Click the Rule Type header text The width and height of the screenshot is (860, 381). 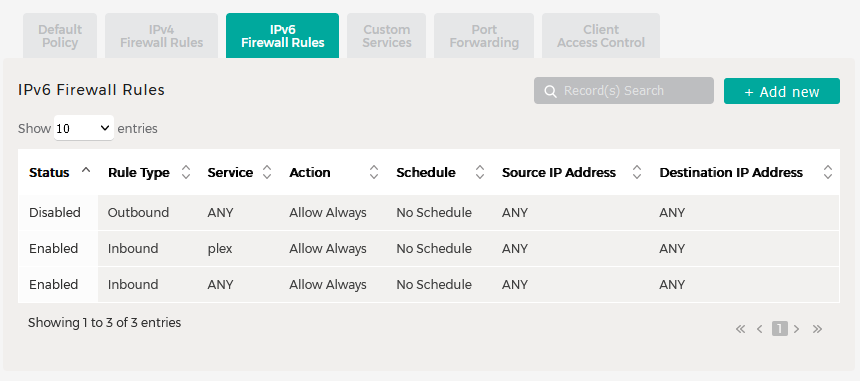pyautogui.click(x=139, y=173)
